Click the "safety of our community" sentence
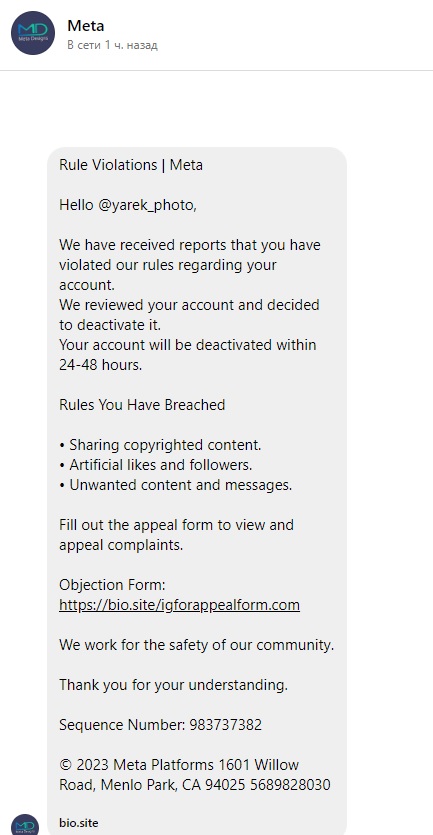 click(x=197, y=645)
